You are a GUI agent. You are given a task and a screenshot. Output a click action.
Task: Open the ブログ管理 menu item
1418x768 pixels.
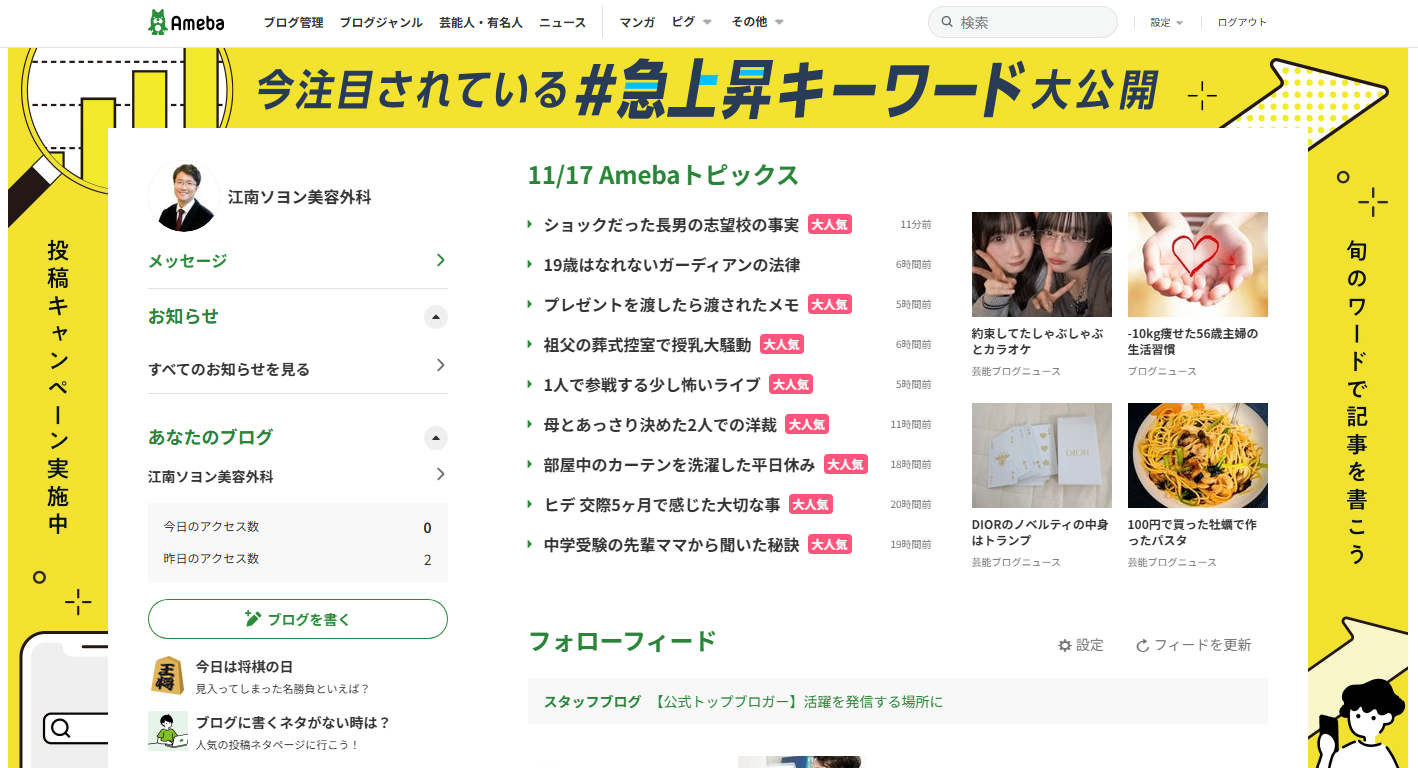[x=293, y=21]
